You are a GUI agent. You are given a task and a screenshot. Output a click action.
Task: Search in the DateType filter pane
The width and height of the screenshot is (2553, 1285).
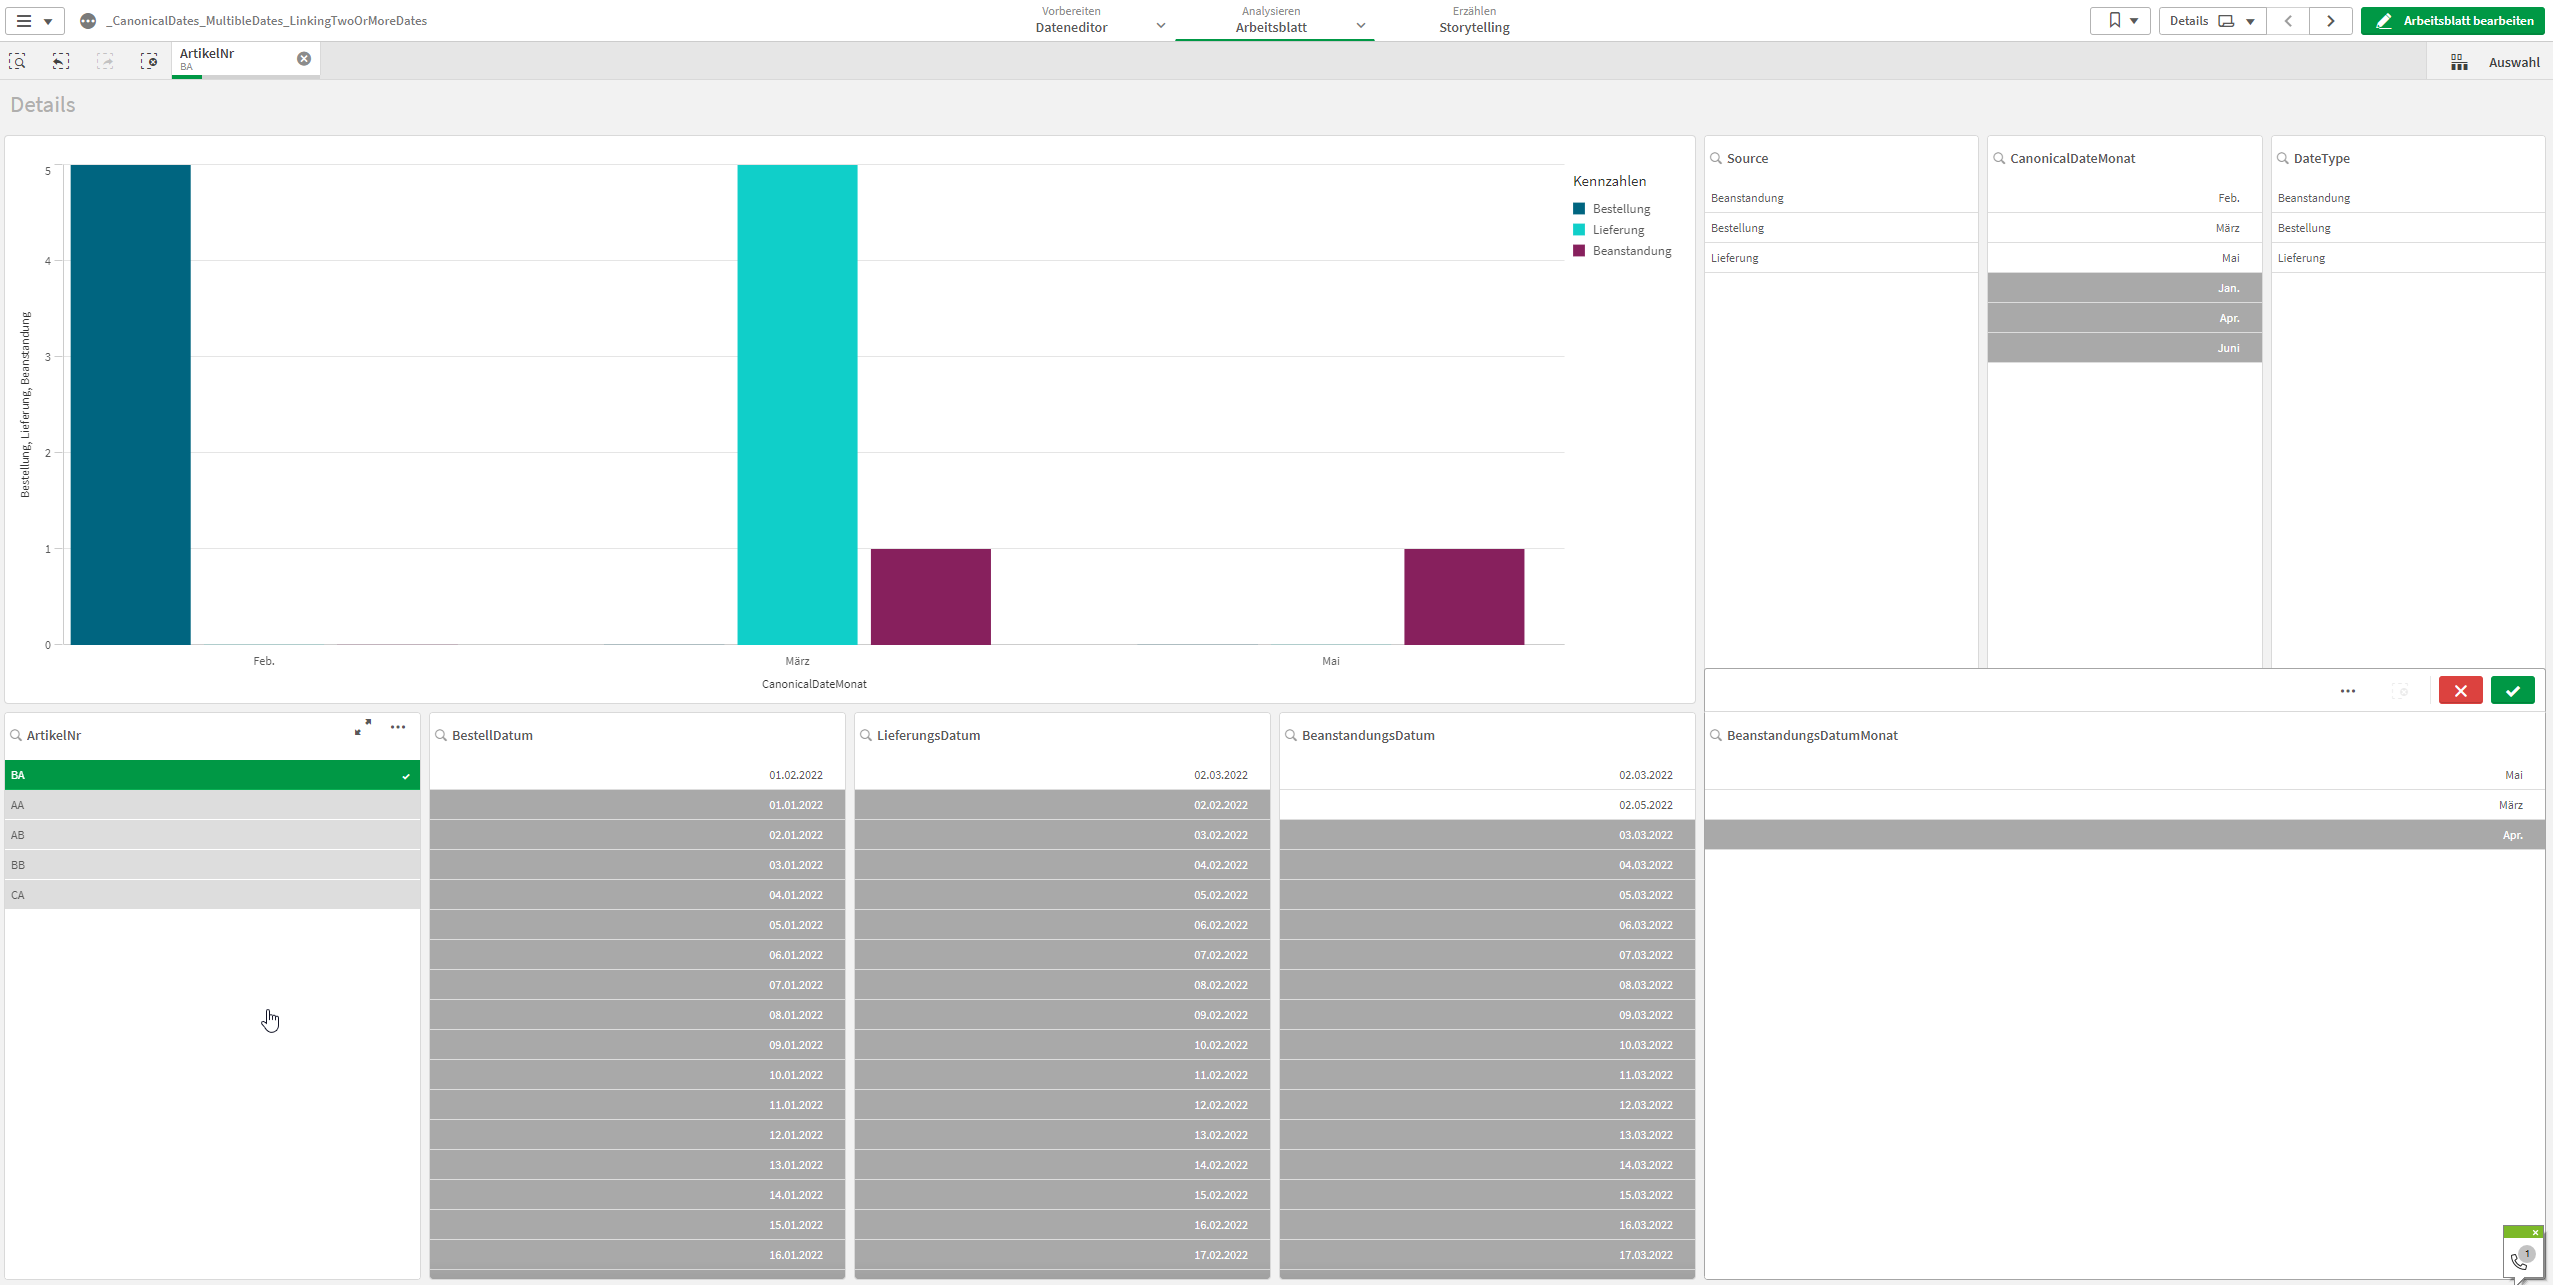point(2283,158)
